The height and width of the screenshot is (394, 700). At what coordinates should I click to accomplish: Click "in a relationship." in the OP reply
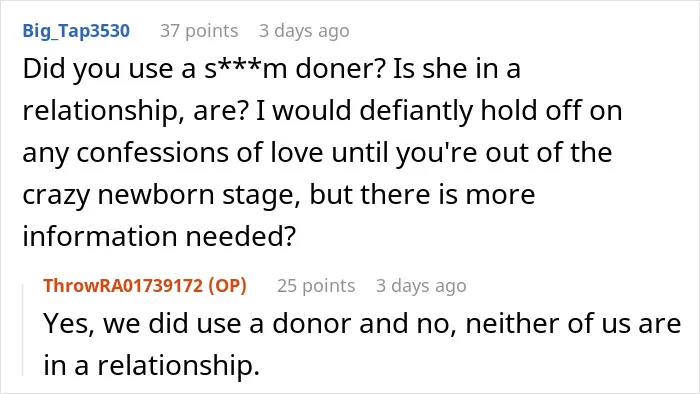pos(151,365)
